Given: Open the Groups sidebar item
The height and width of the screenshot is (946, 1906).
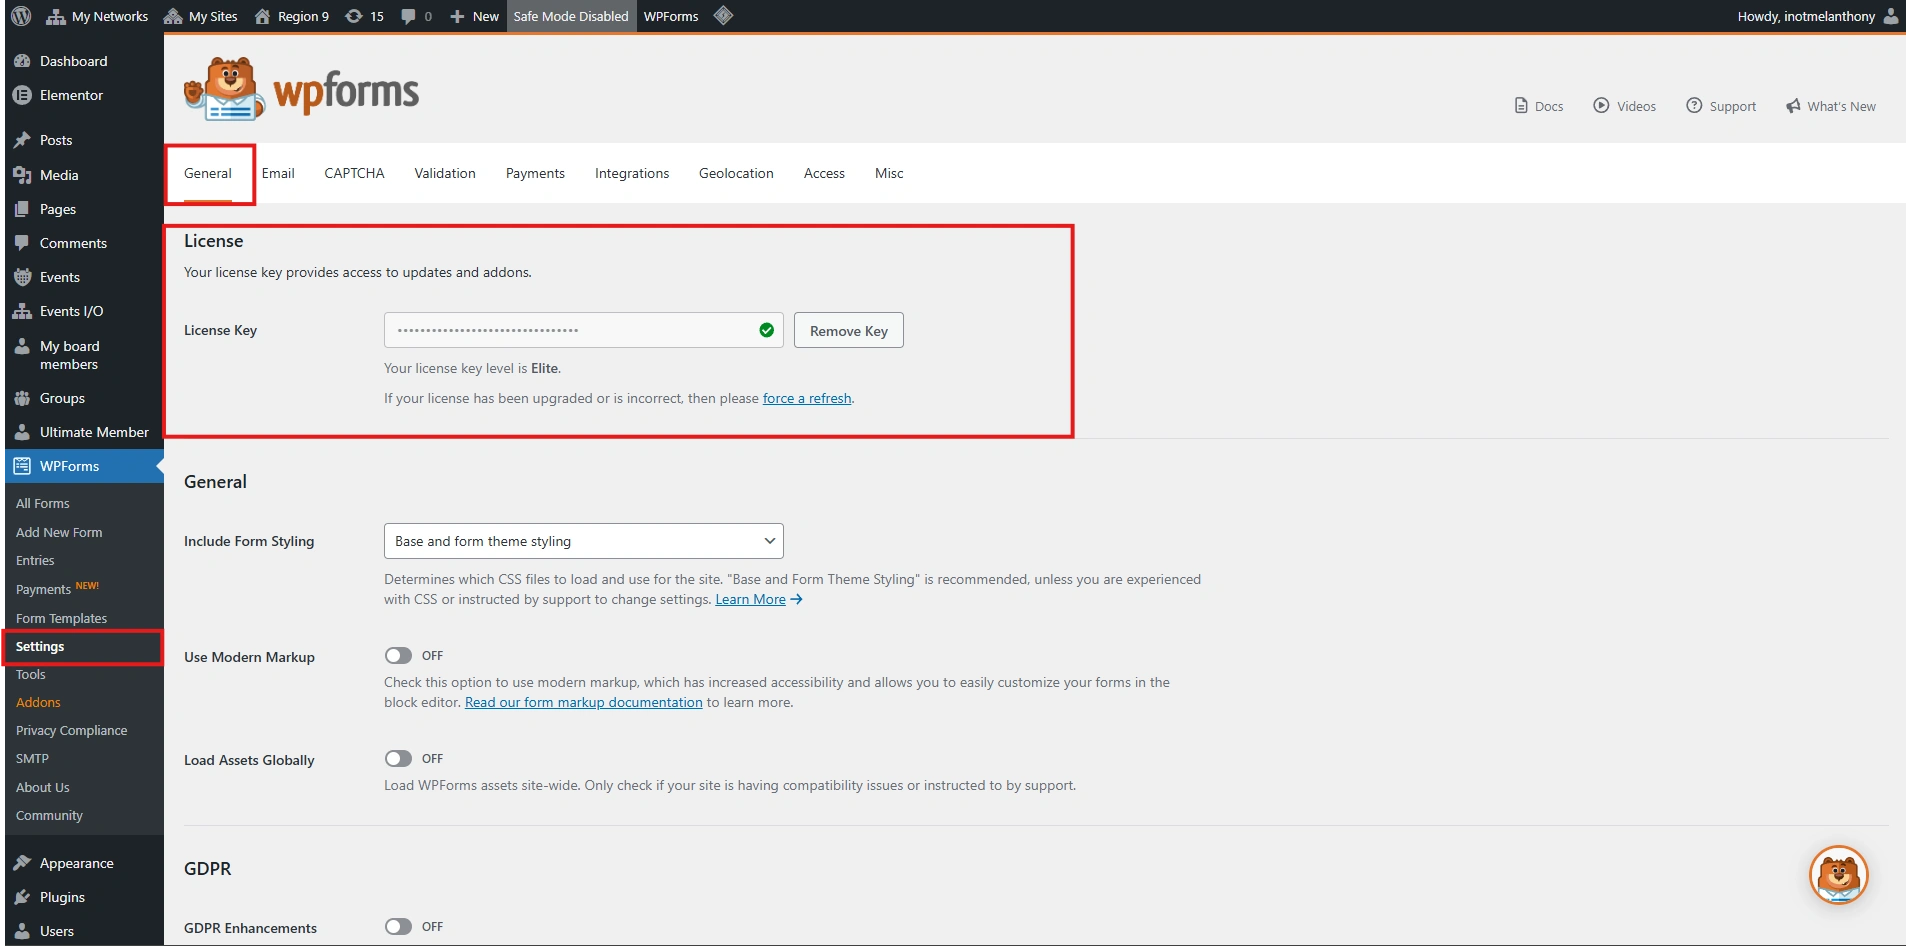Looking at the screenshot, I should pos(84,398).
